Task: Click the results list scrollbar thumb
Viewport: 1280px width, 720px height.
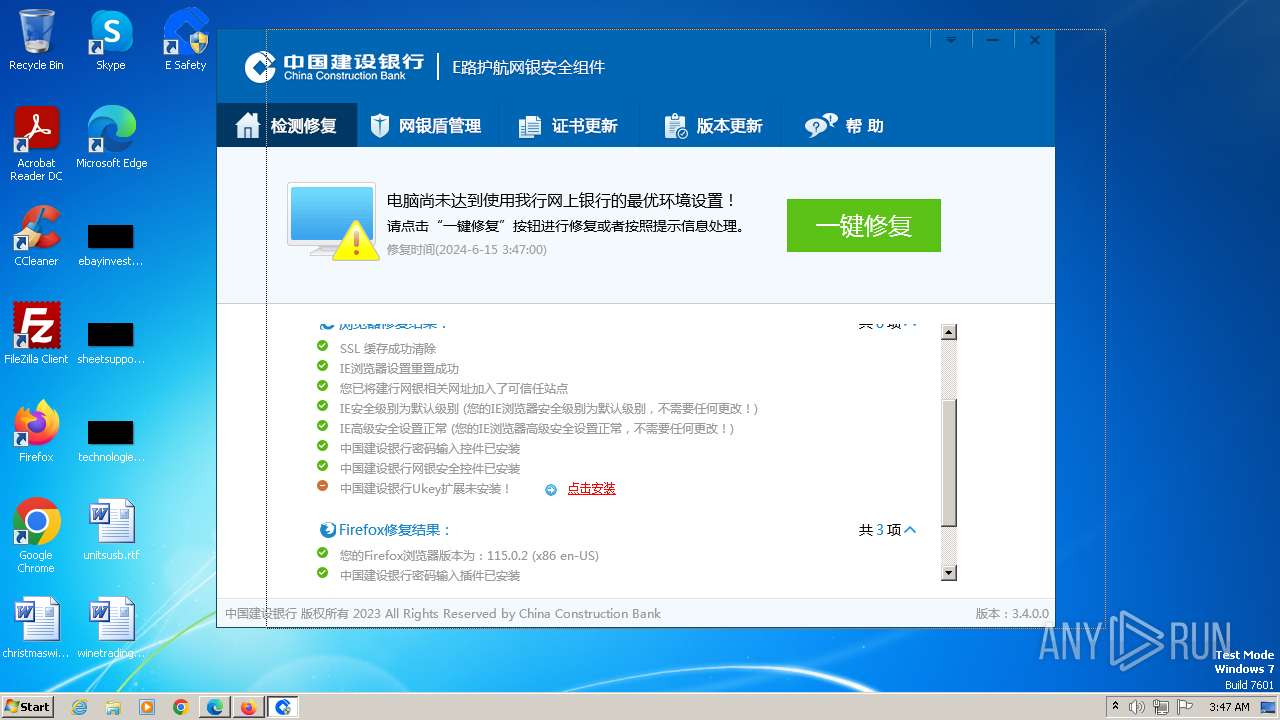Action: (949, 461)
